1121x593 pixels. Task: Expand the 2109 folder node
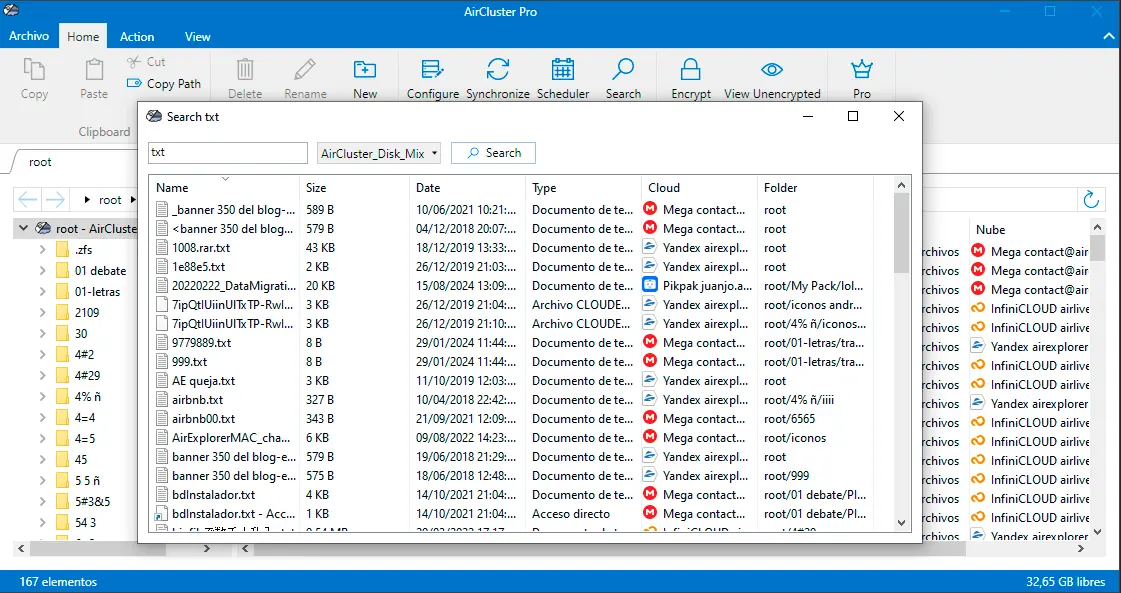tap(42, 312)
